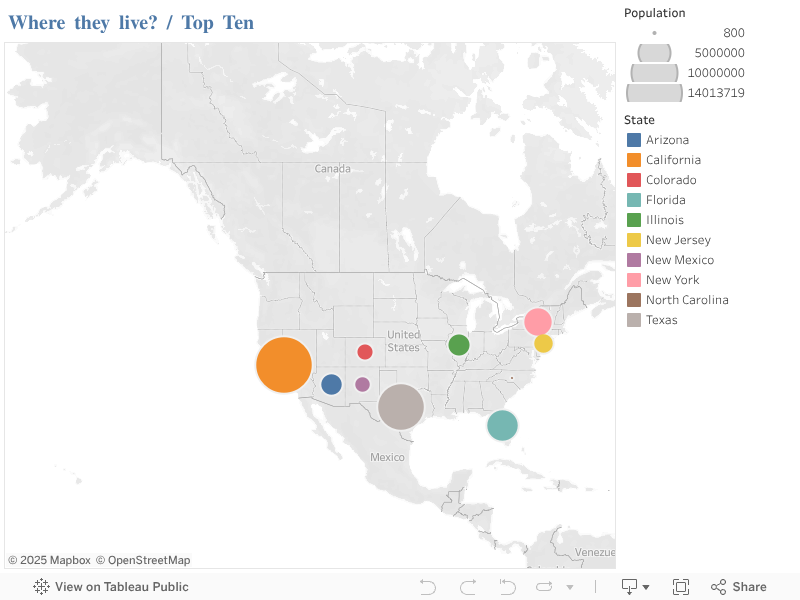Open the OpenStreetMap attribution link
The image size is (800, 600).
click(x=143, y=560)
